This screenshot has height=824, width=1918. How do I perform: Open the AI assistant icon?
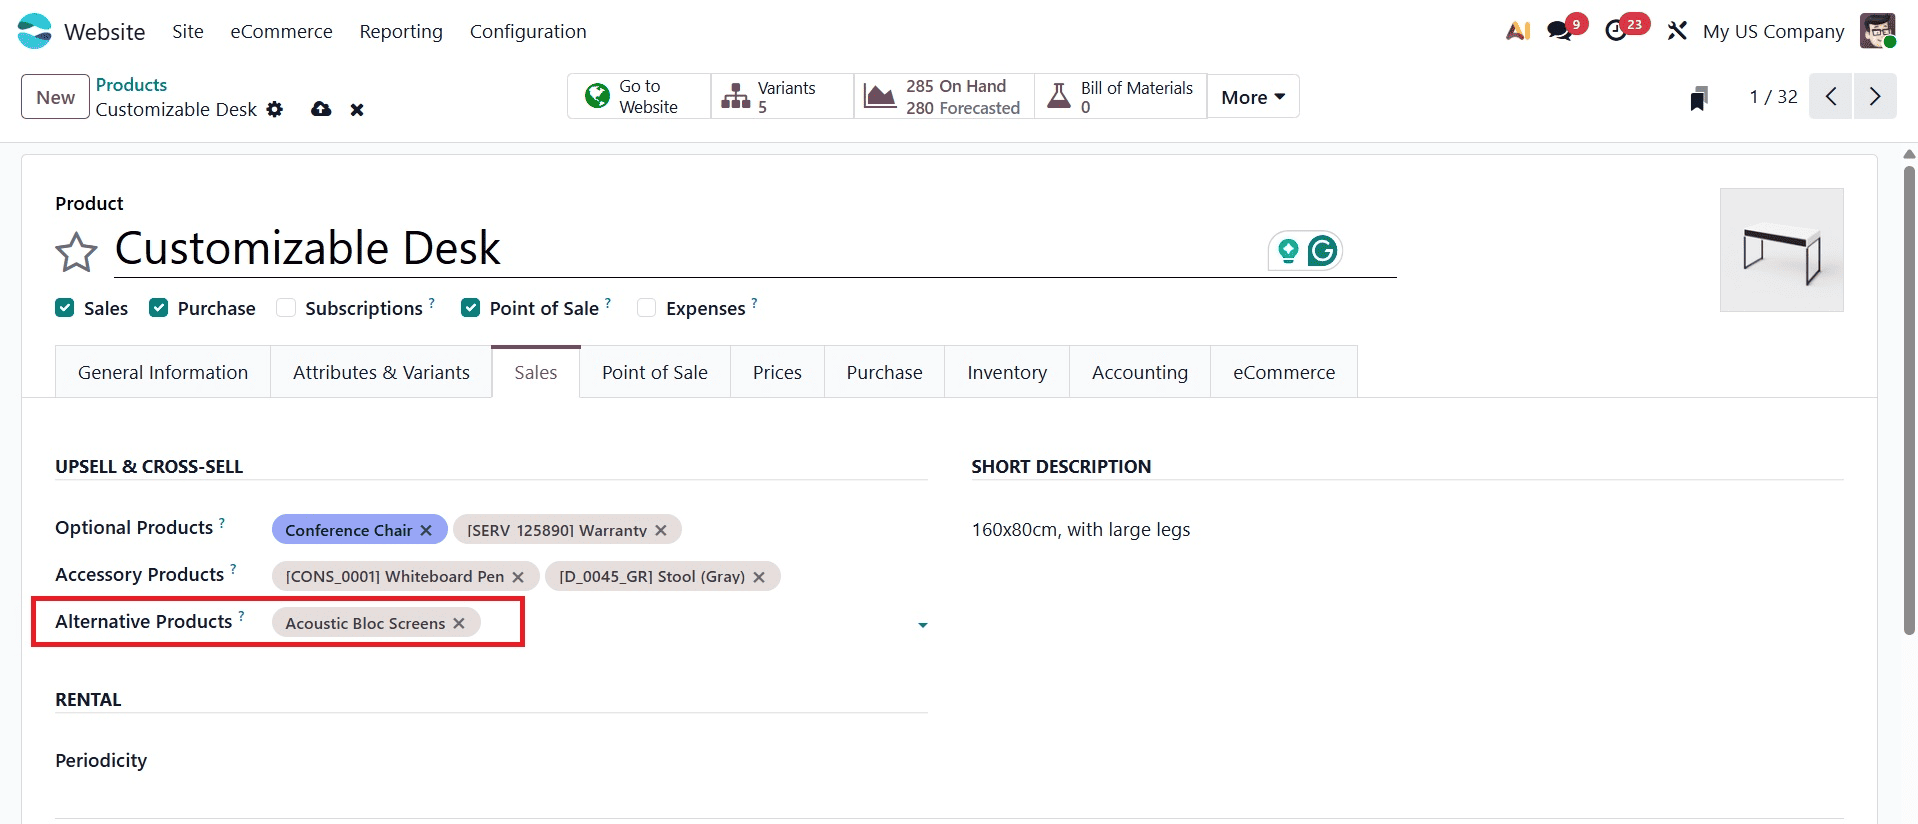[1518, 31]
